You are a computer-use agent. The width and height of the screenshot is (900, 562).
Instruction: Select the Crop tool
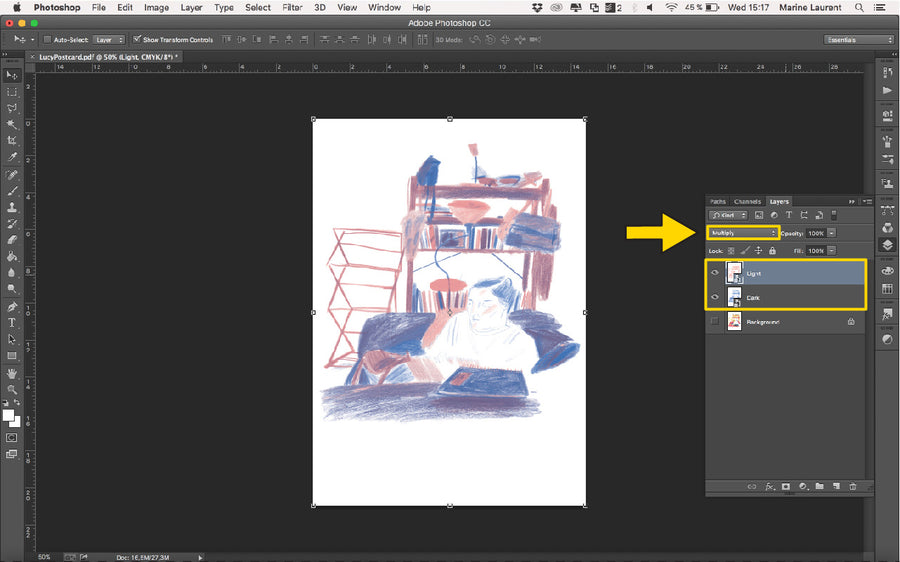tap(11, 140)
